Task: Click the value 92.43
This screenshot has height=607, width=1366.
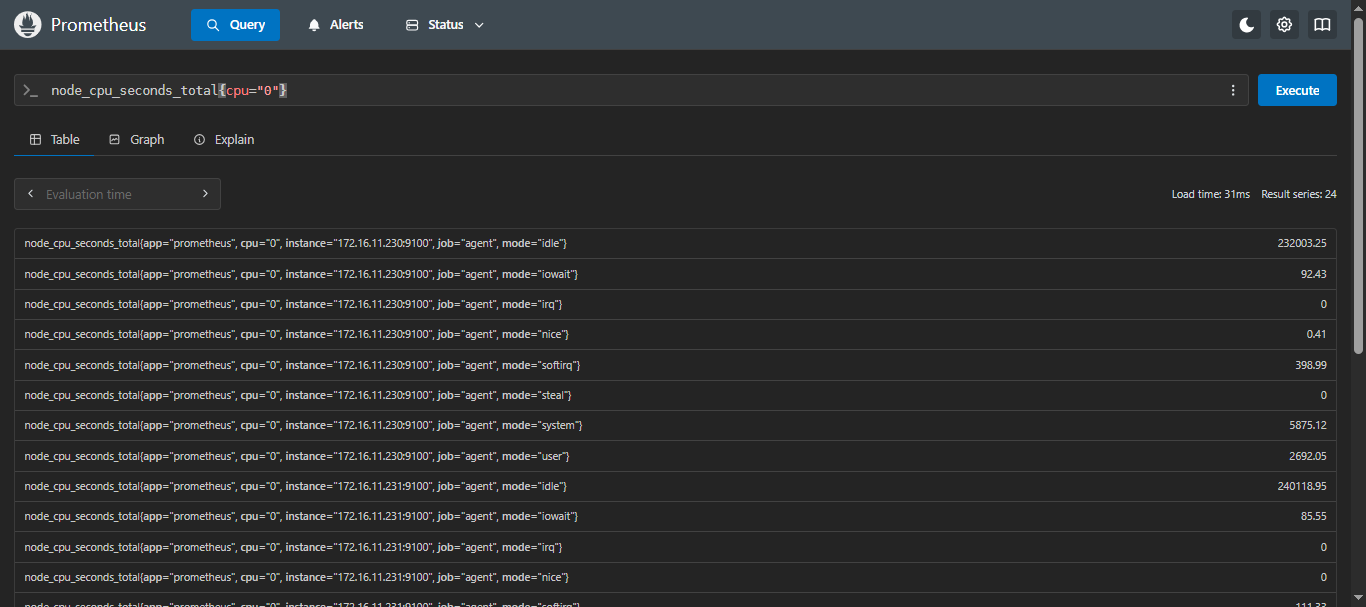Action: pos(1313,274)
